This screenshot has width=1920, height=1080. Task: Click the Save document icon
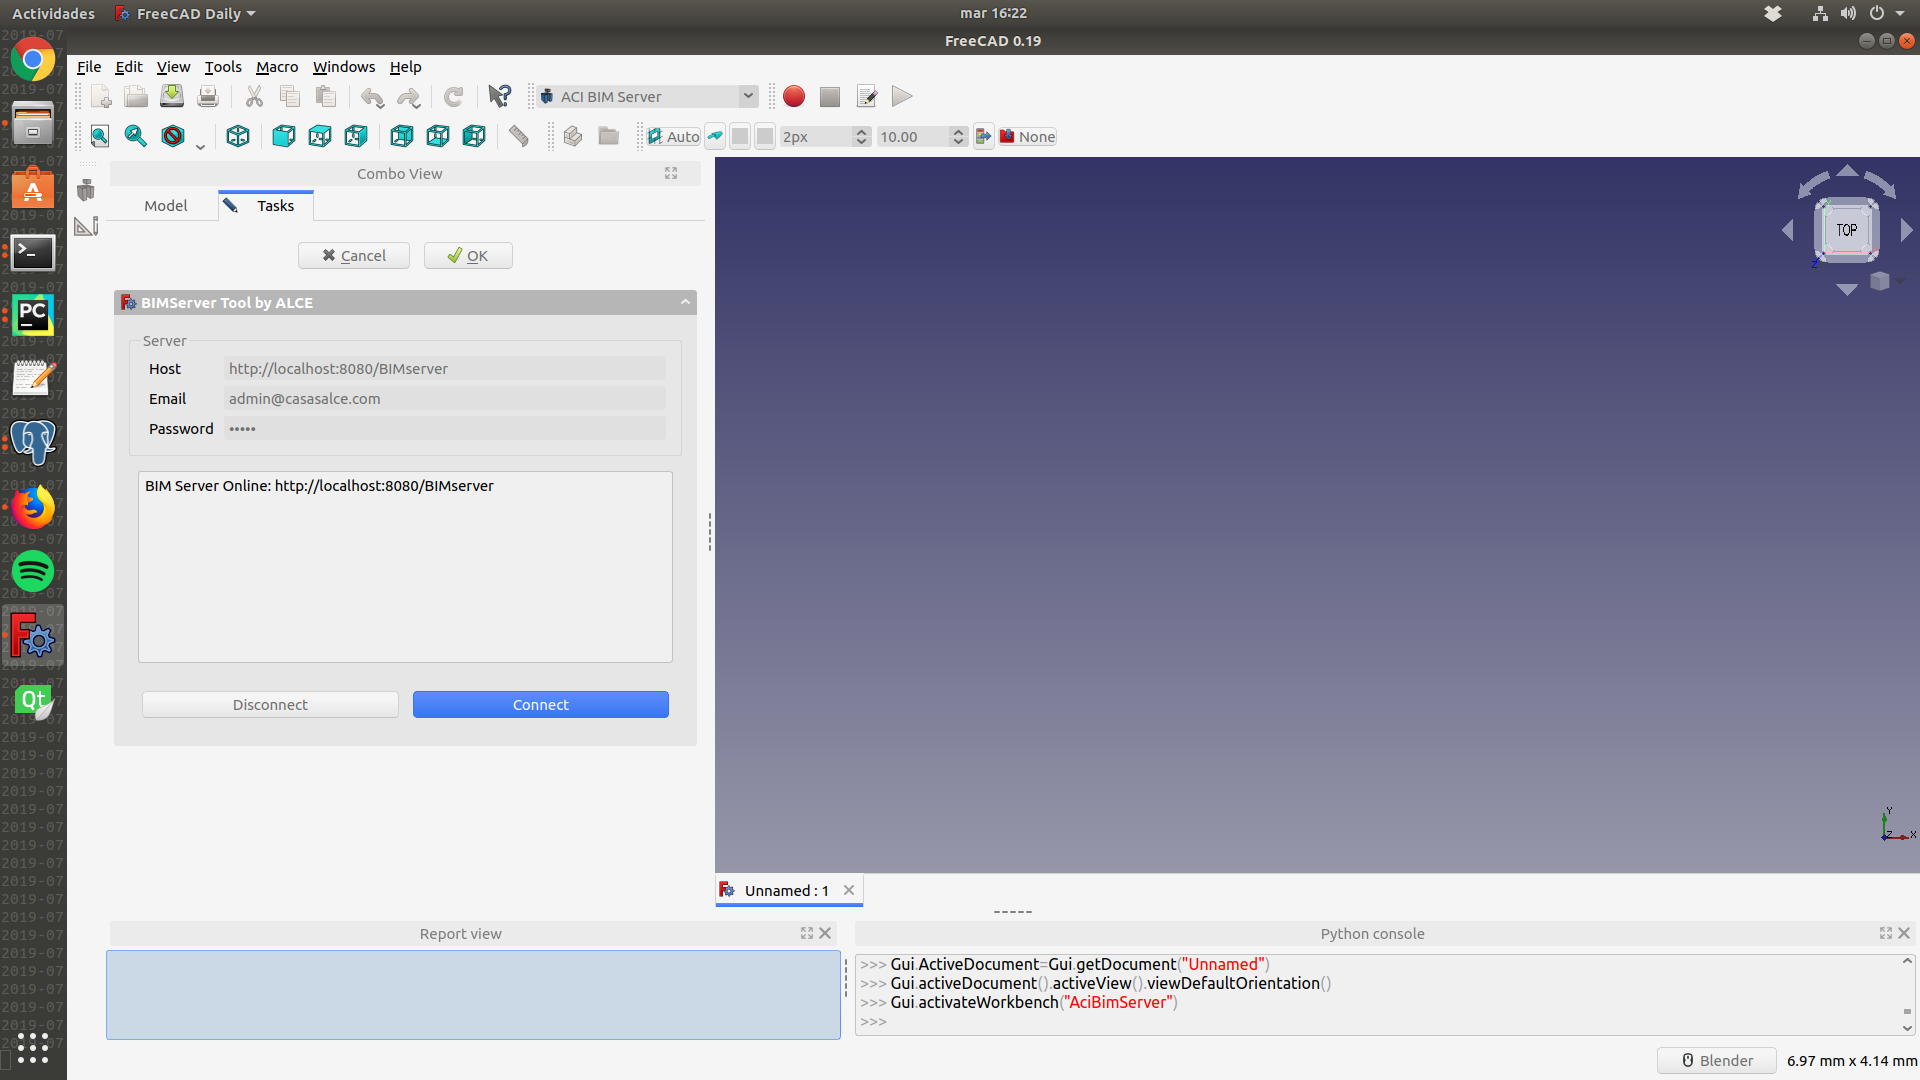pos(172,96)
